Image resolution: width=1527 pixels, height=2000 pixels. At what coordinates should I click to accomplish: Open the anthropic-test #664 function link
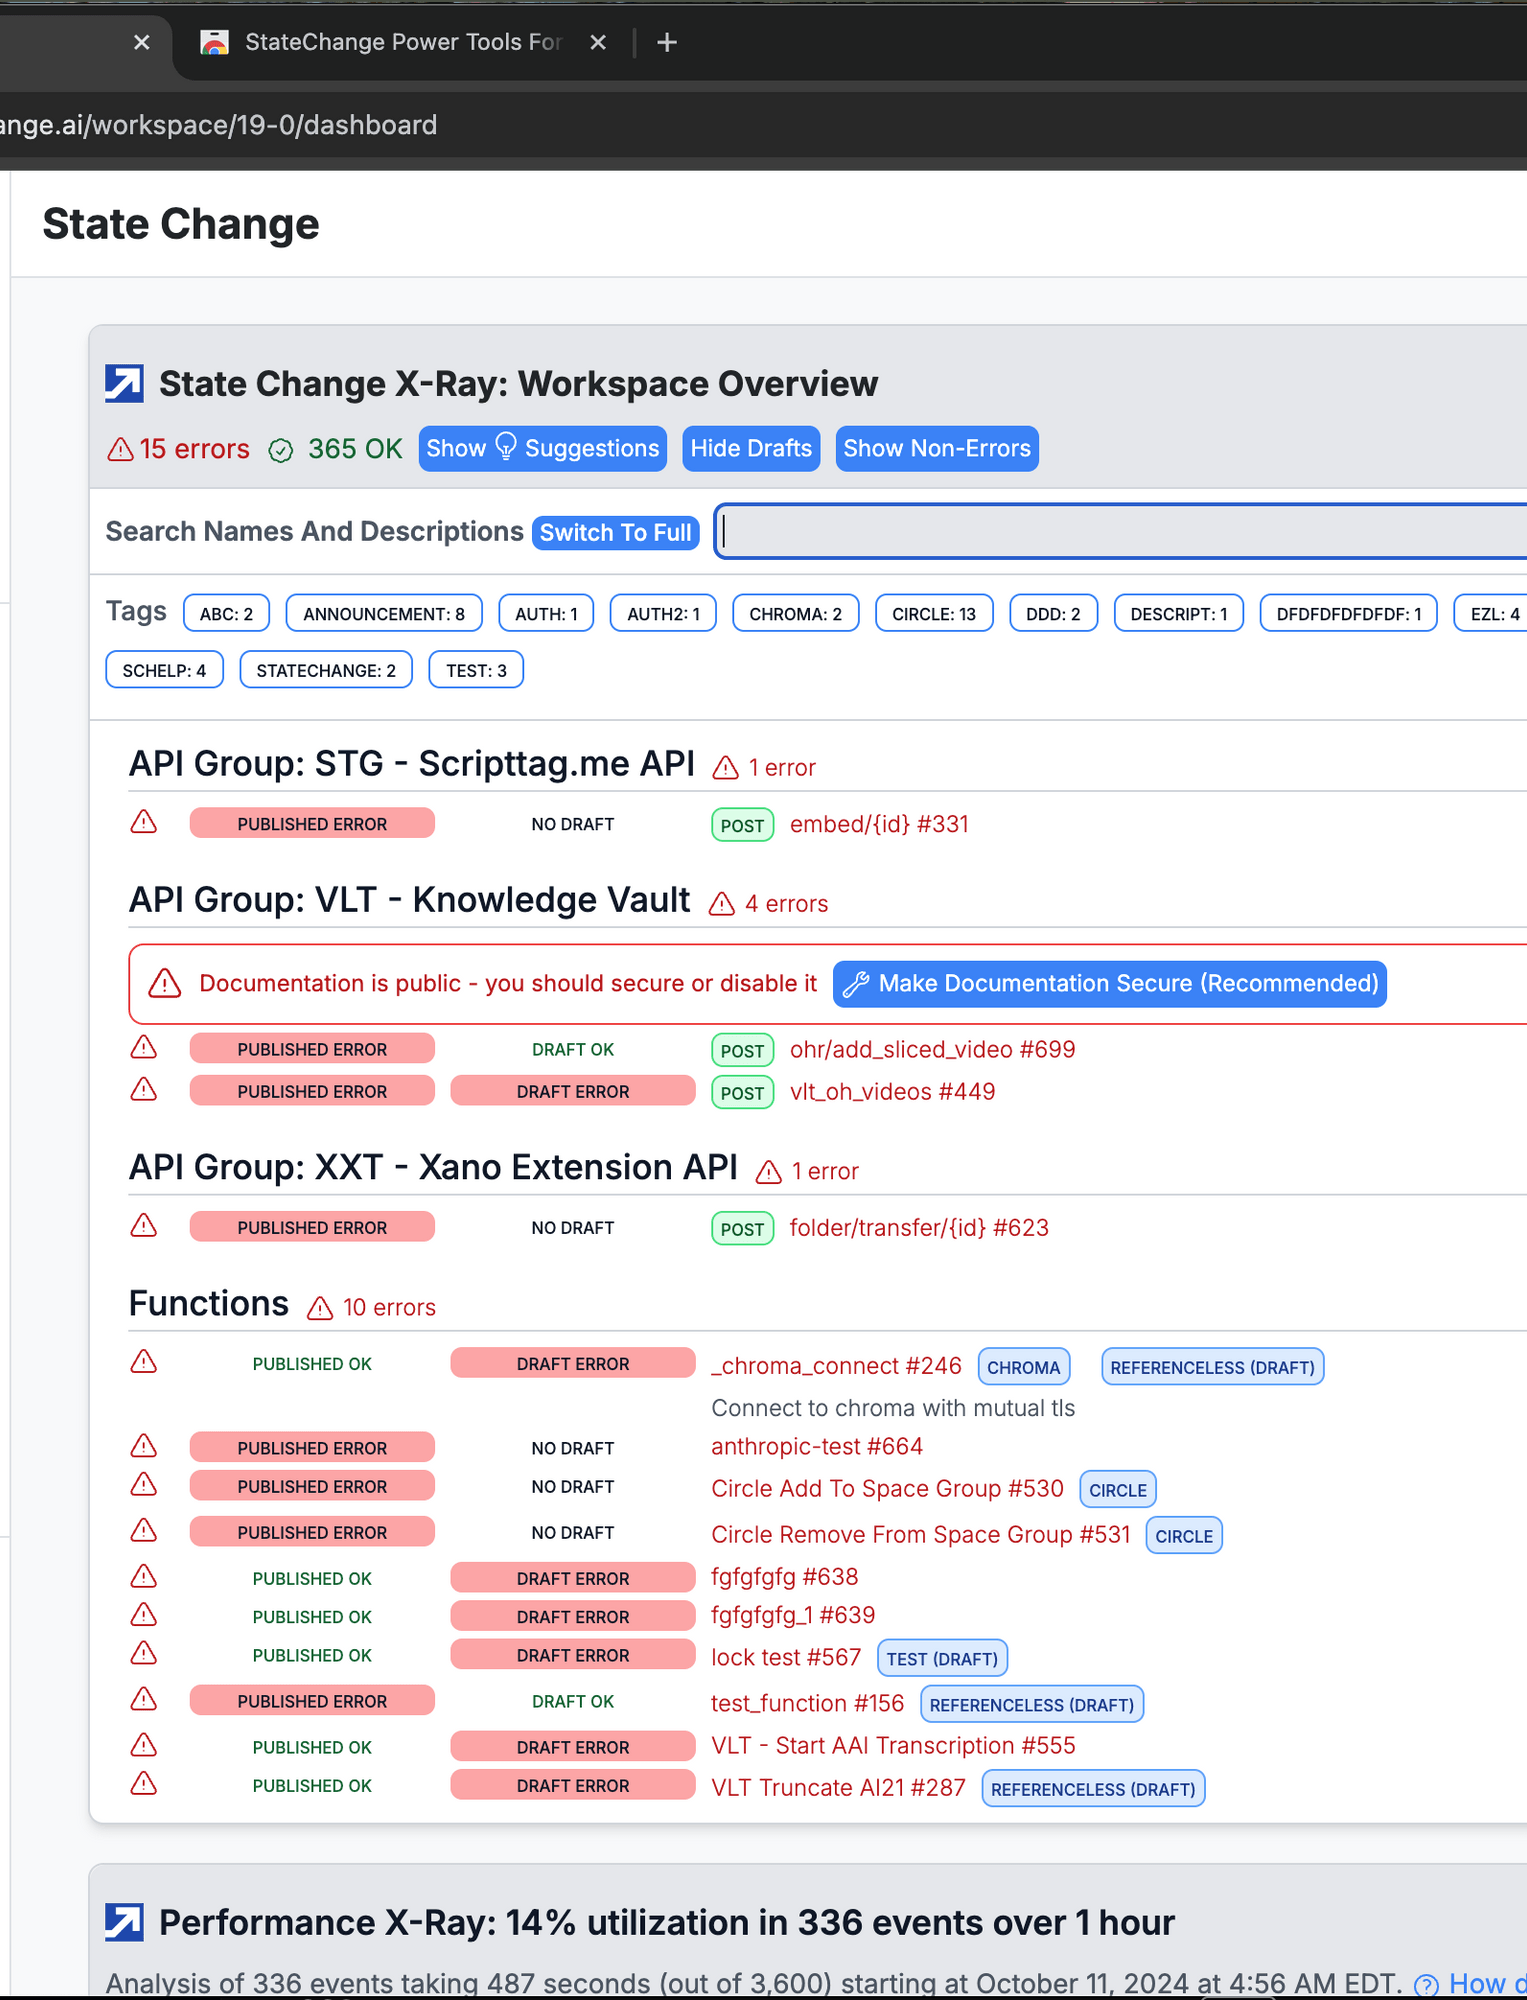(x=816, y=1447)
